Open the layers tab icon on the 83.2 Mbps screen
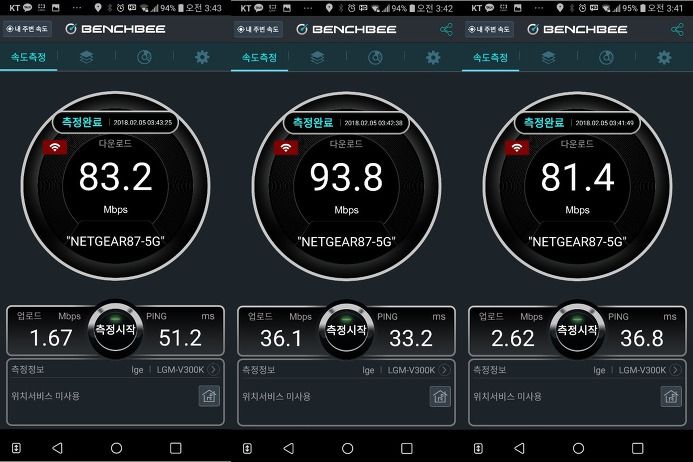The width and height of the screenshot is (693, 462). pos(87,57)
